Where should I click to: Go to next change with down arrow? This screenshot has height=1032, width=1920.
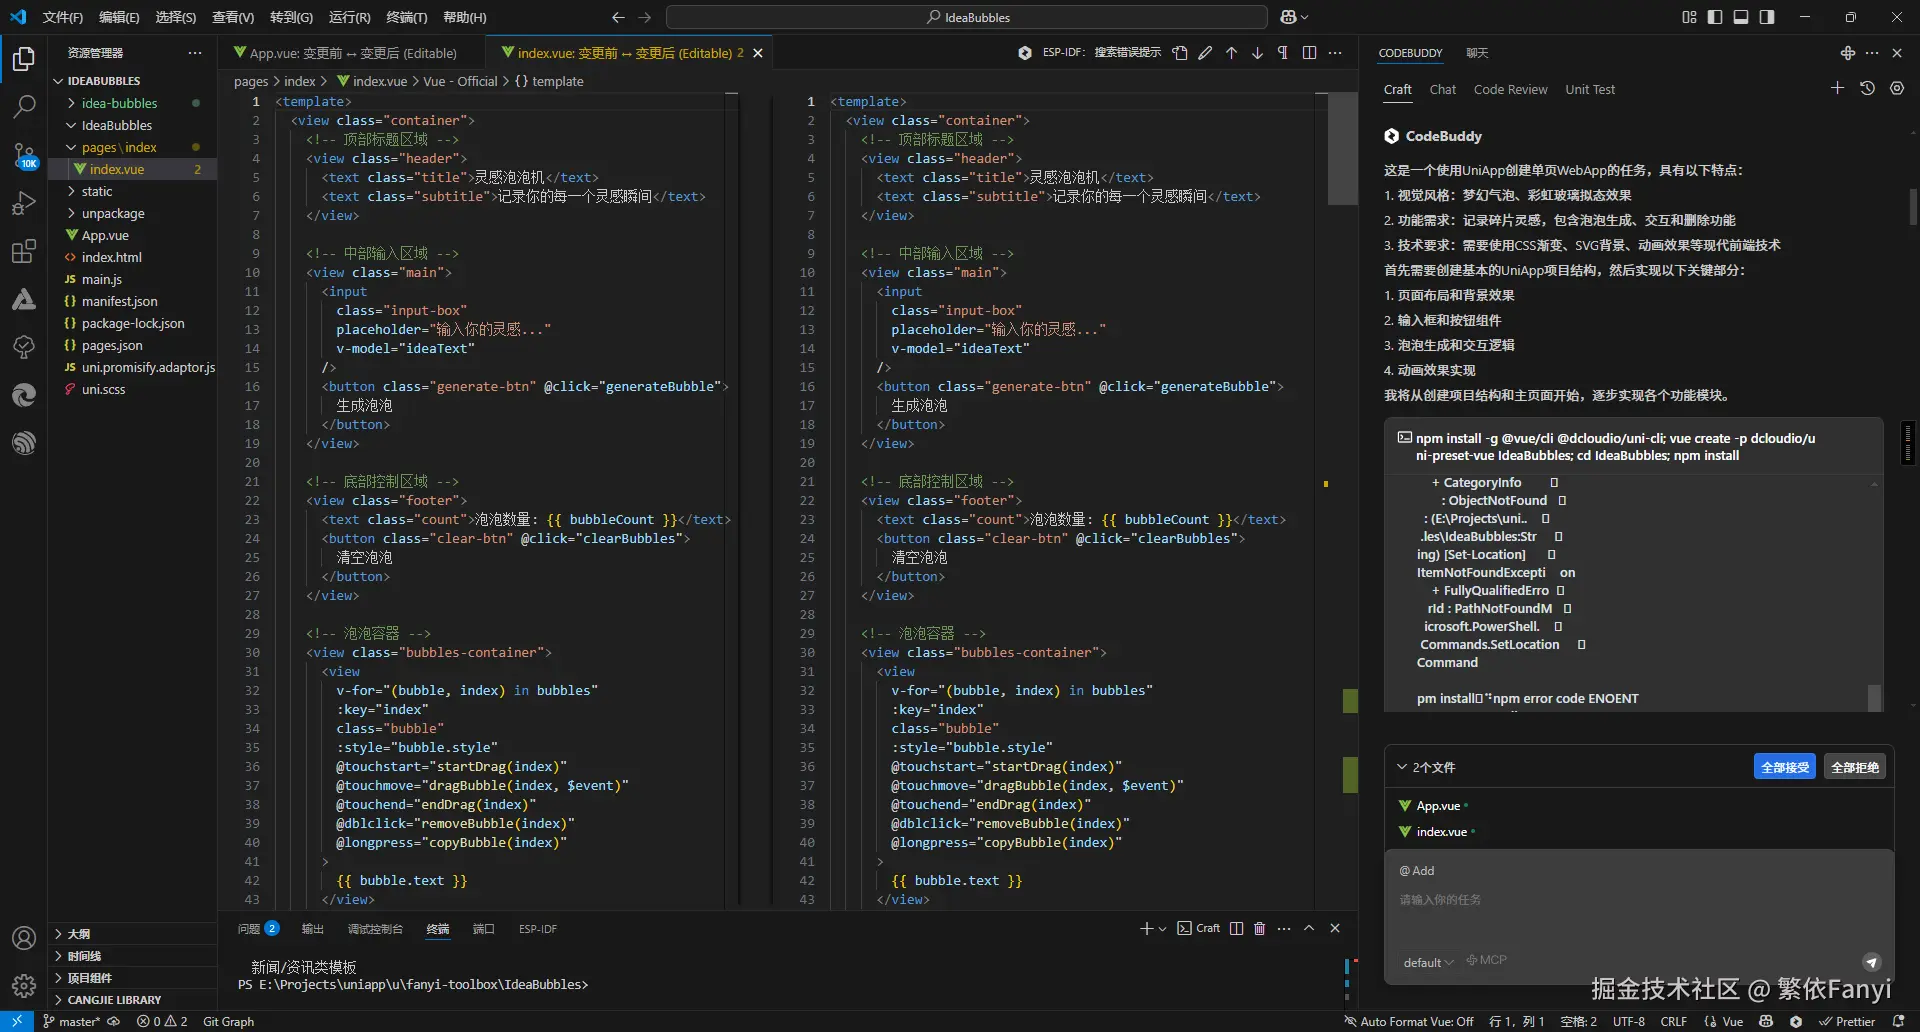[x=1257, y=53]
